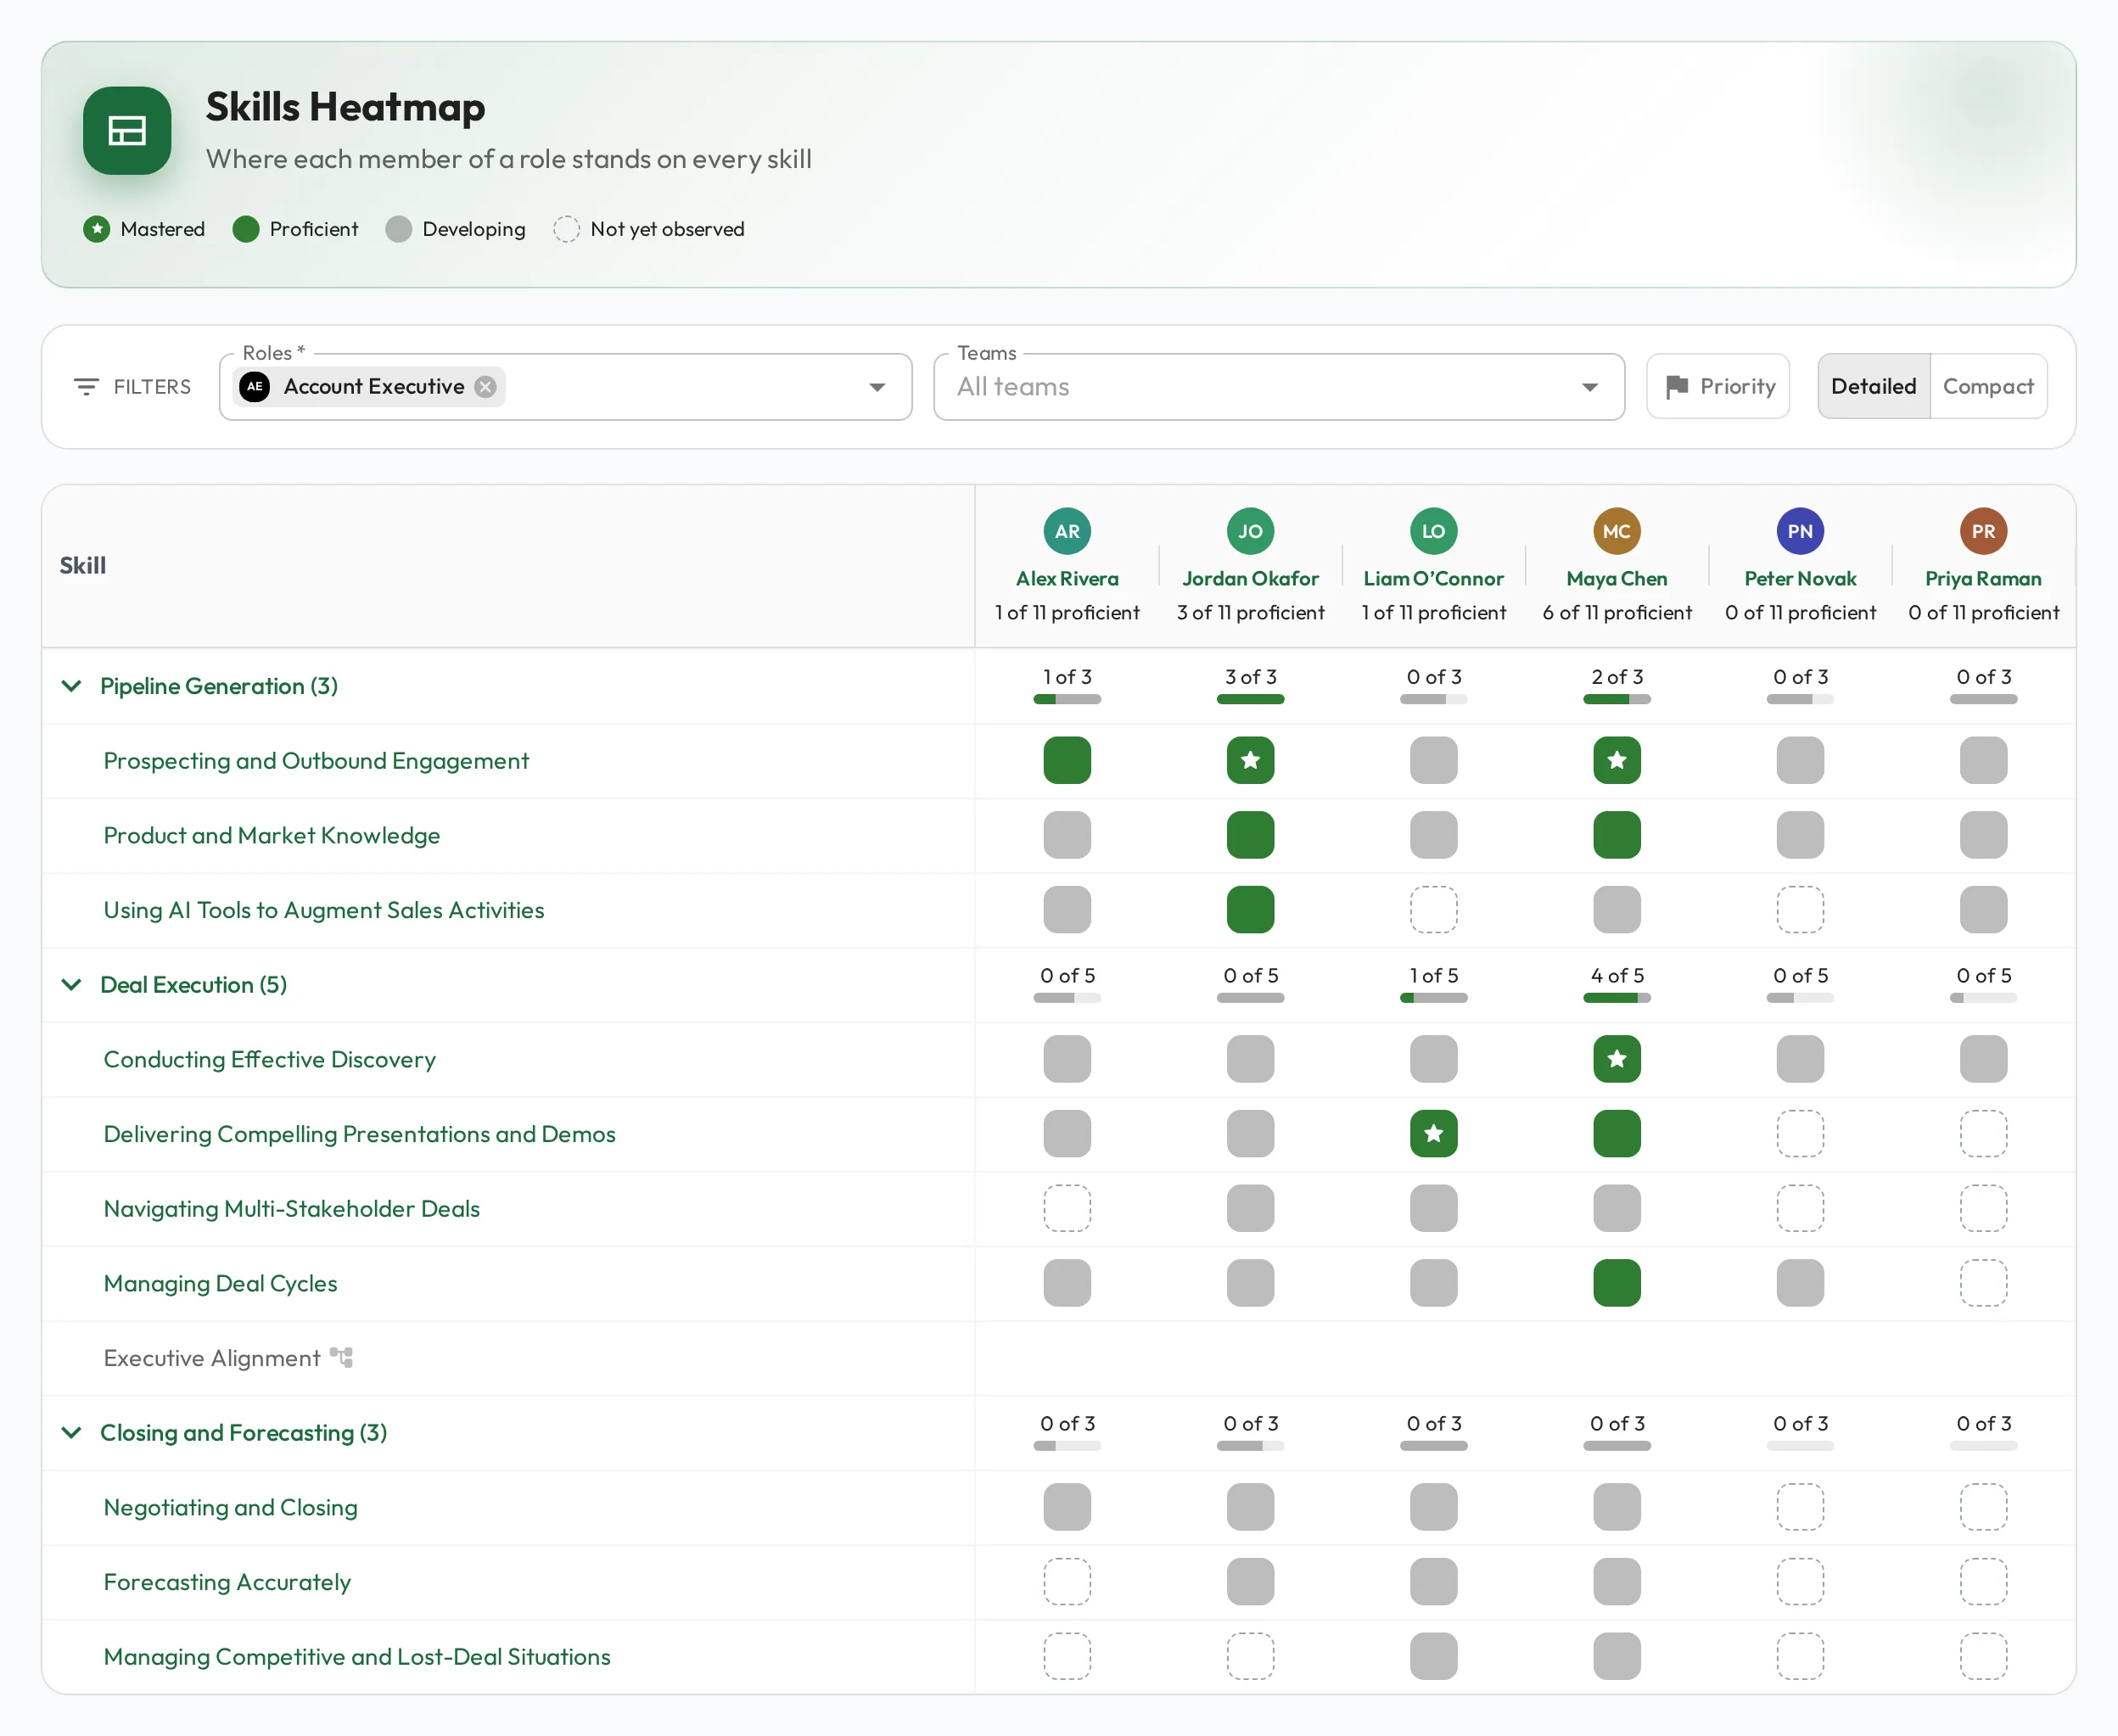Open Conducting Effective Discovery skill
Image resolution: width=2118 pixels, height=1736 pixels.
click(270, 1060)
